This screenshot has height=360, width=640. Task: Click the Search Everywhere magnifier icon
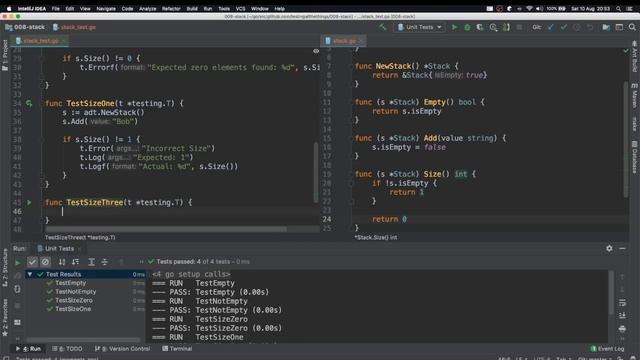[x=632, y=27]
